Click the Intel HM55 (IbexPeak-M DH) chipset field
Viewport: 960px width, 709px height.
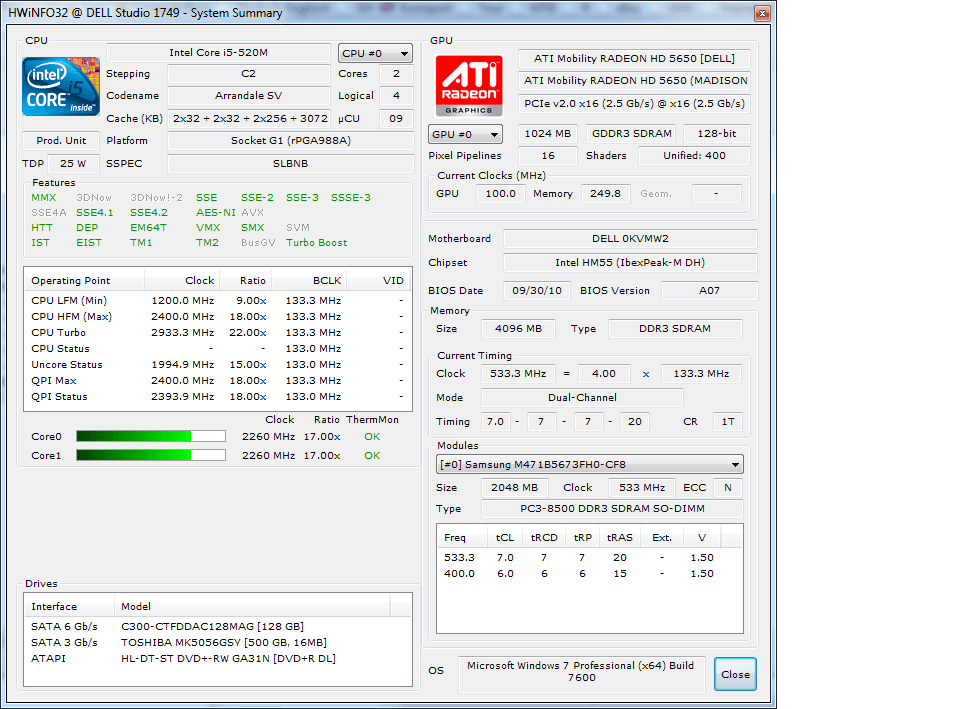(x=630, y=263)
